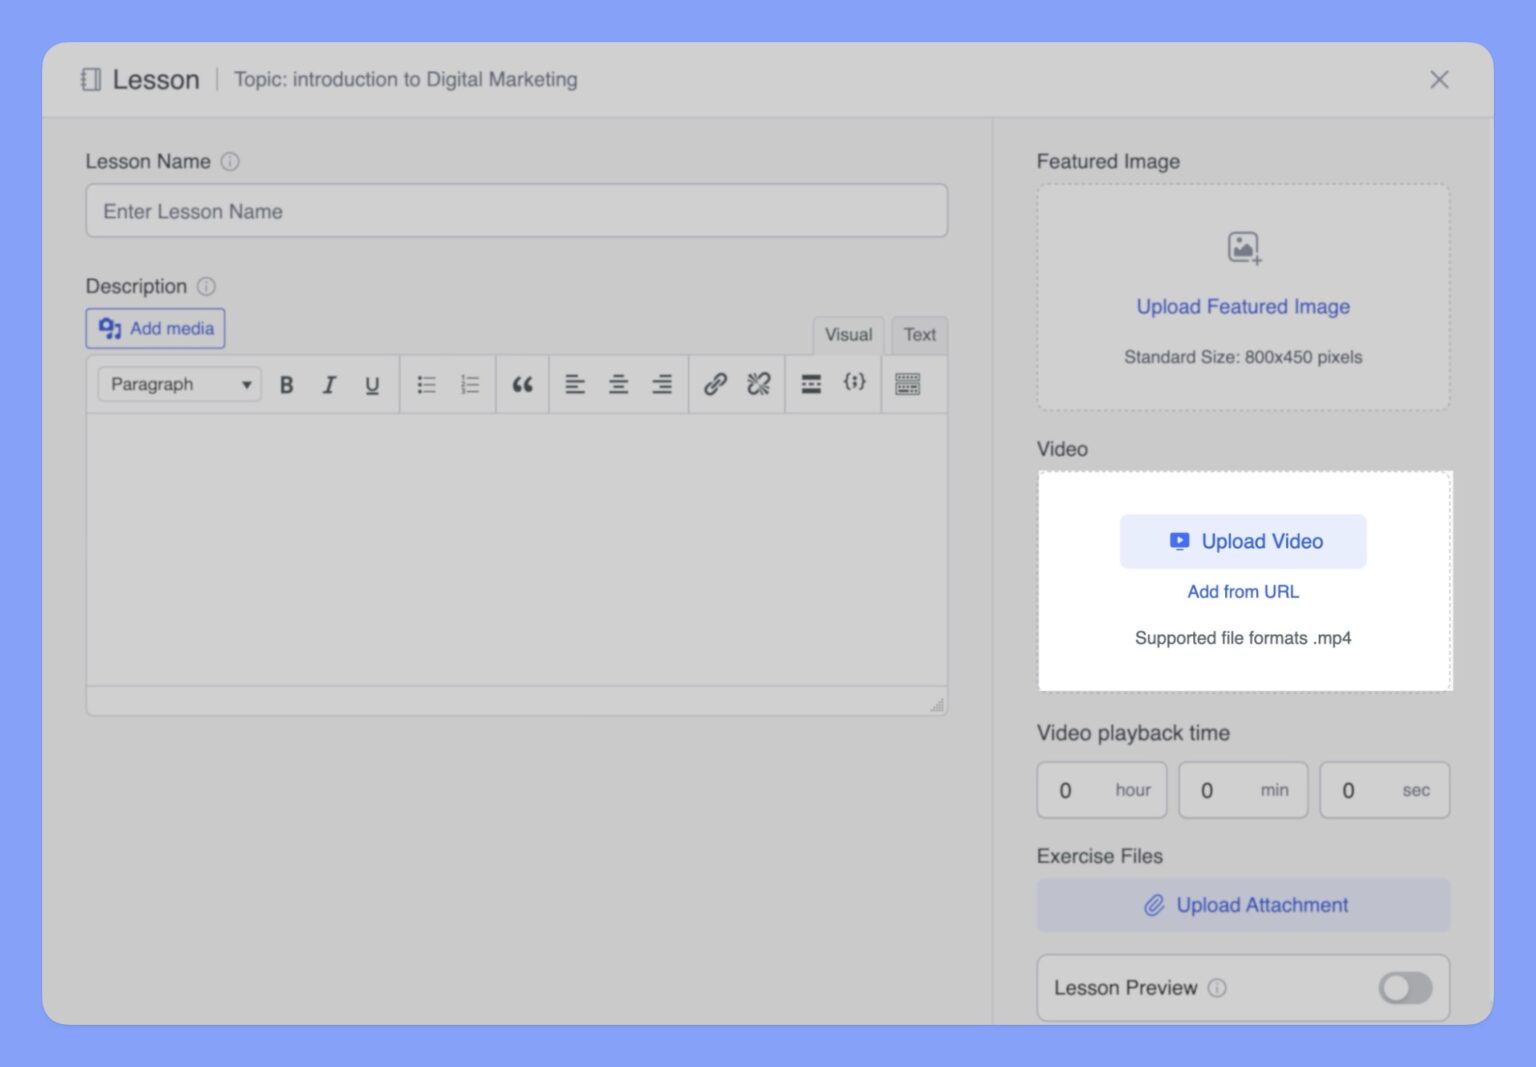Remove a link with the unlink icon

pyautogui.click(x=757, y=384)
